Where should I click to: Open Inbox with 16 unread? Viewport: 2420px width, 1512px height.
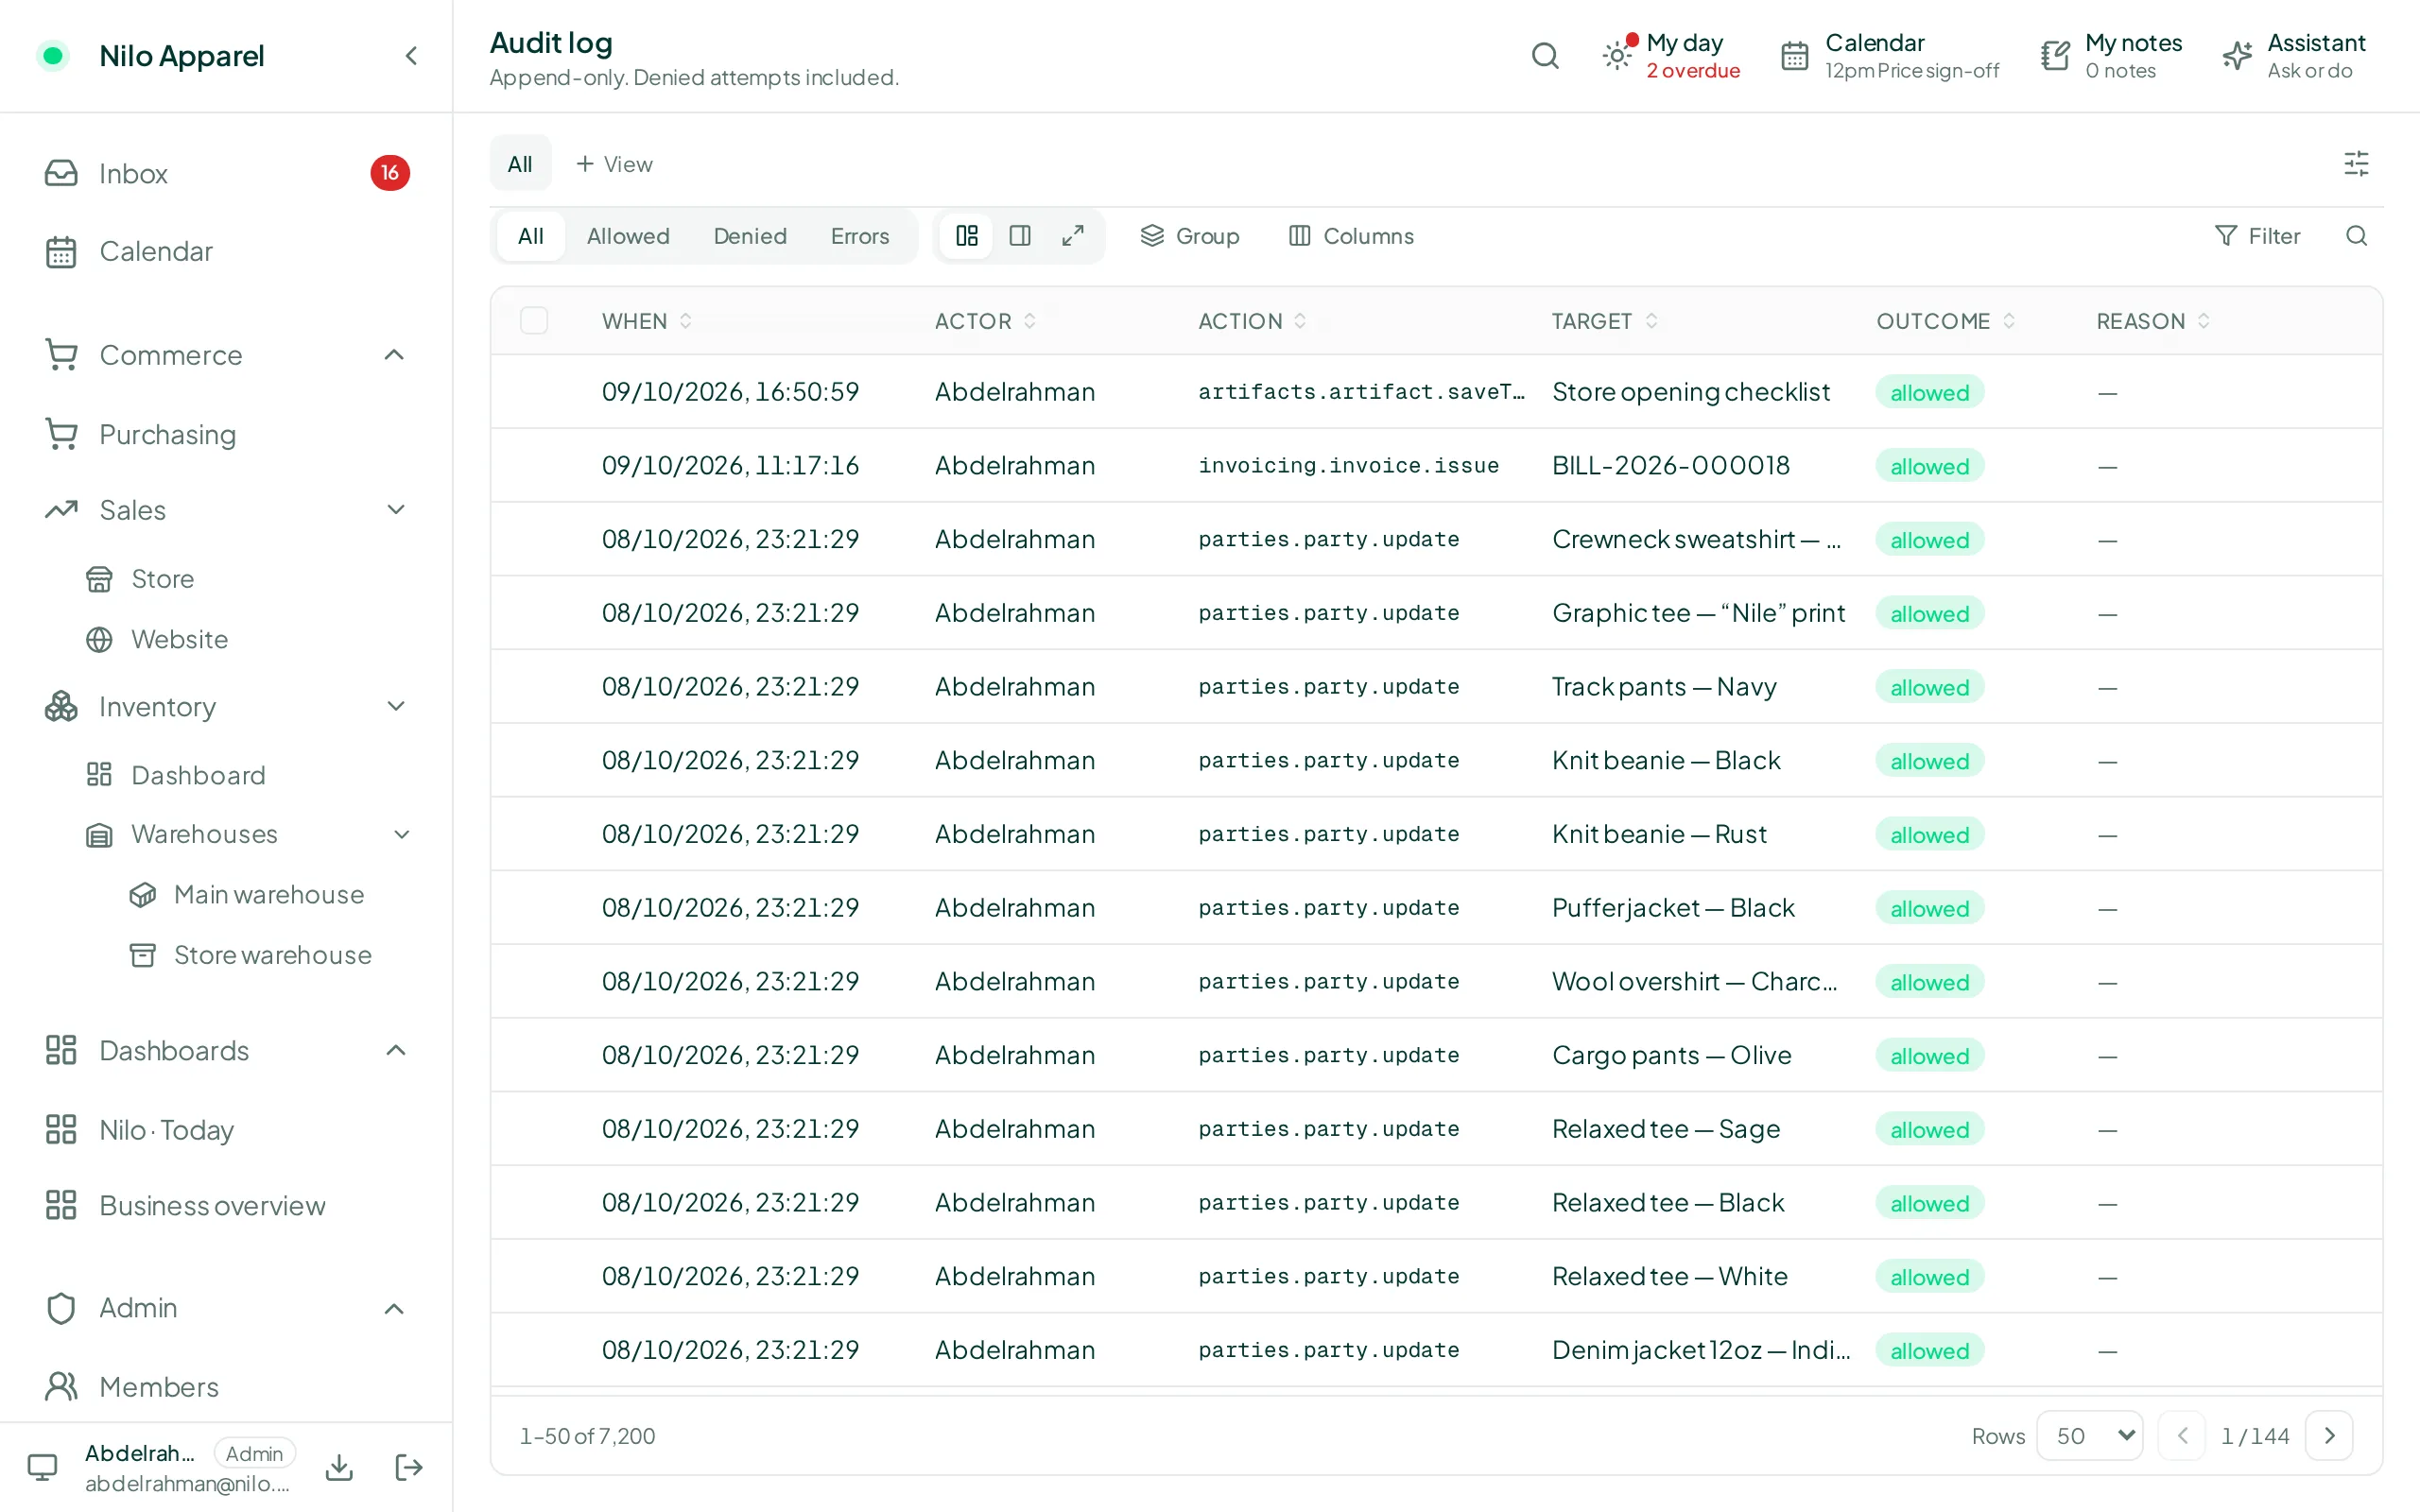coord(226,173)
